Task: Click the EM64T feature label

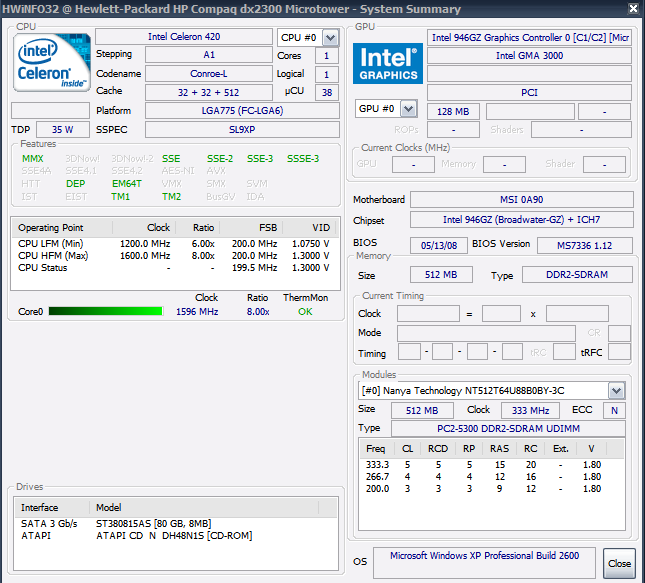Action: click(126, 184)
